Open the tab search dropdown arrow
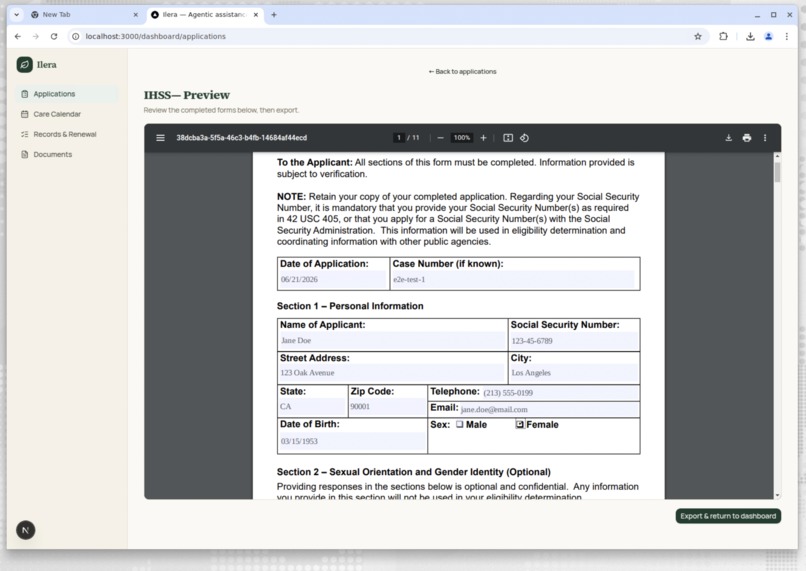 point(16,15)
